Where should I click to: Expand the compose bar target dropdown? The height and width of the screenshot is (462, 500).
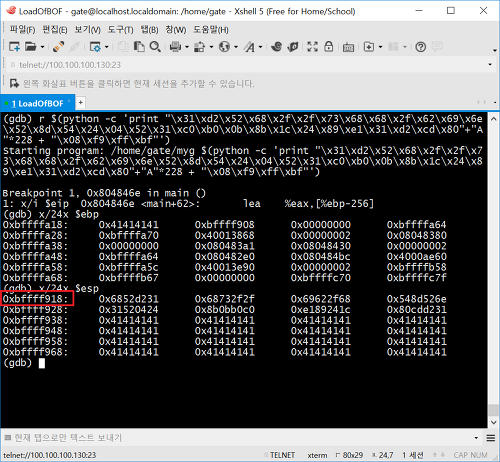pyautogui.click(x=476, y=438)
